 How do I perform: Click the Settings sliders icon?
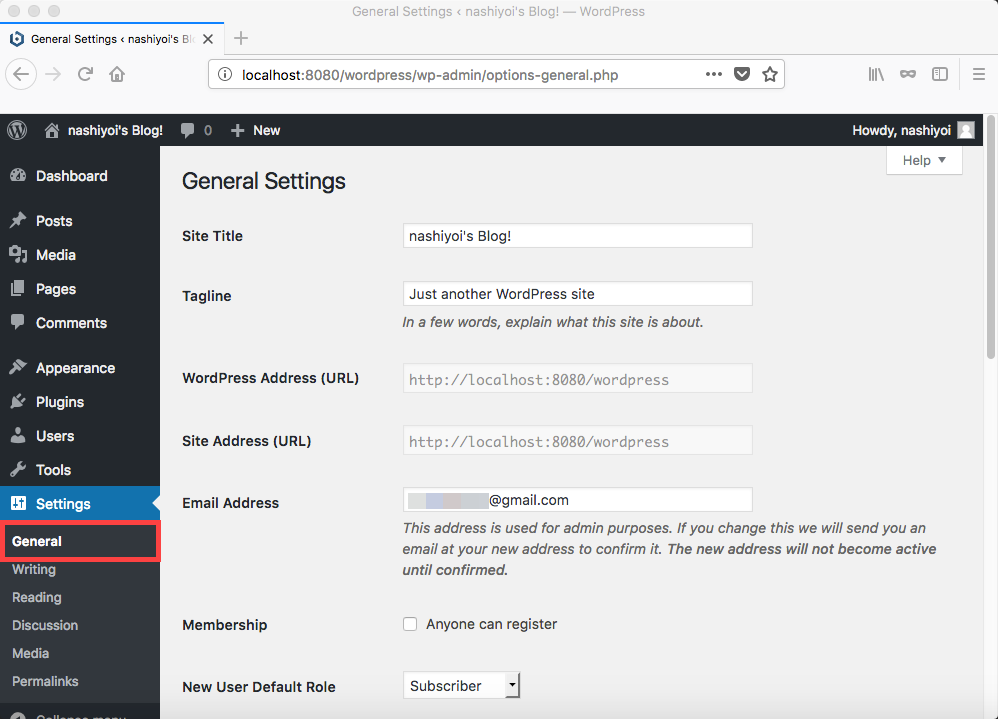(18, 503)
